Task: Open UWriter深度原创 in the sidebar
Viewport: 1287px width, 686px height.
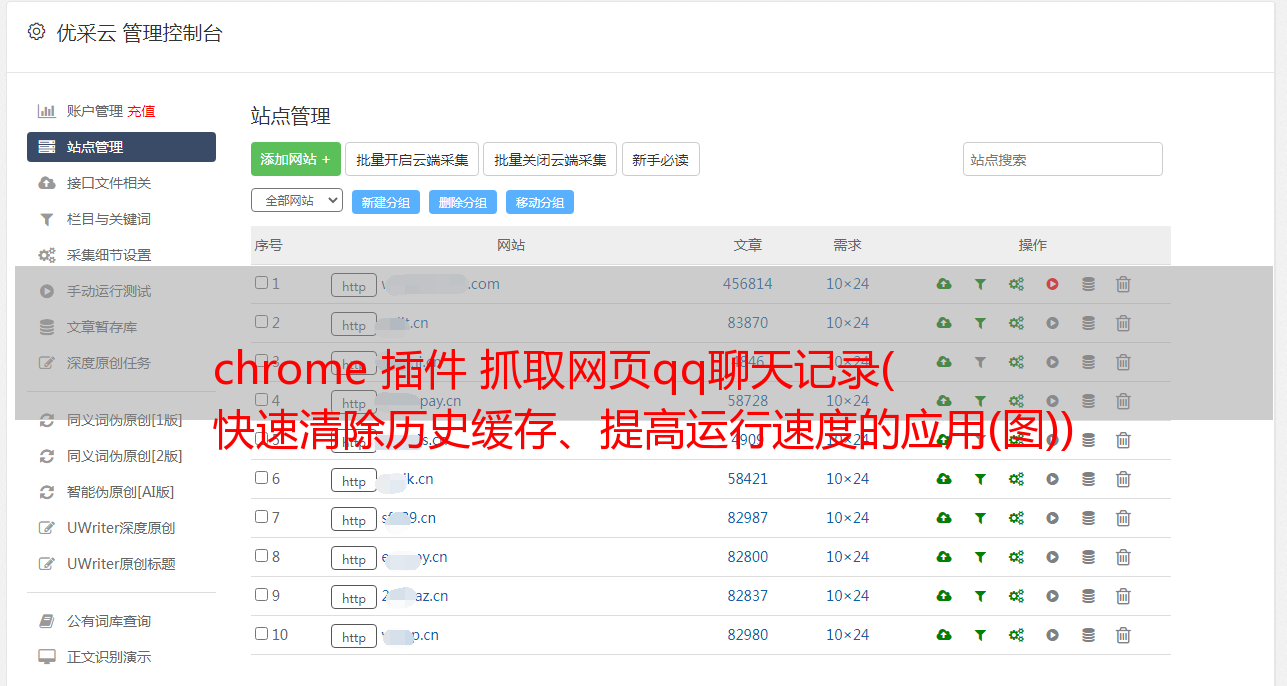Action: click(x=121, y=528)
